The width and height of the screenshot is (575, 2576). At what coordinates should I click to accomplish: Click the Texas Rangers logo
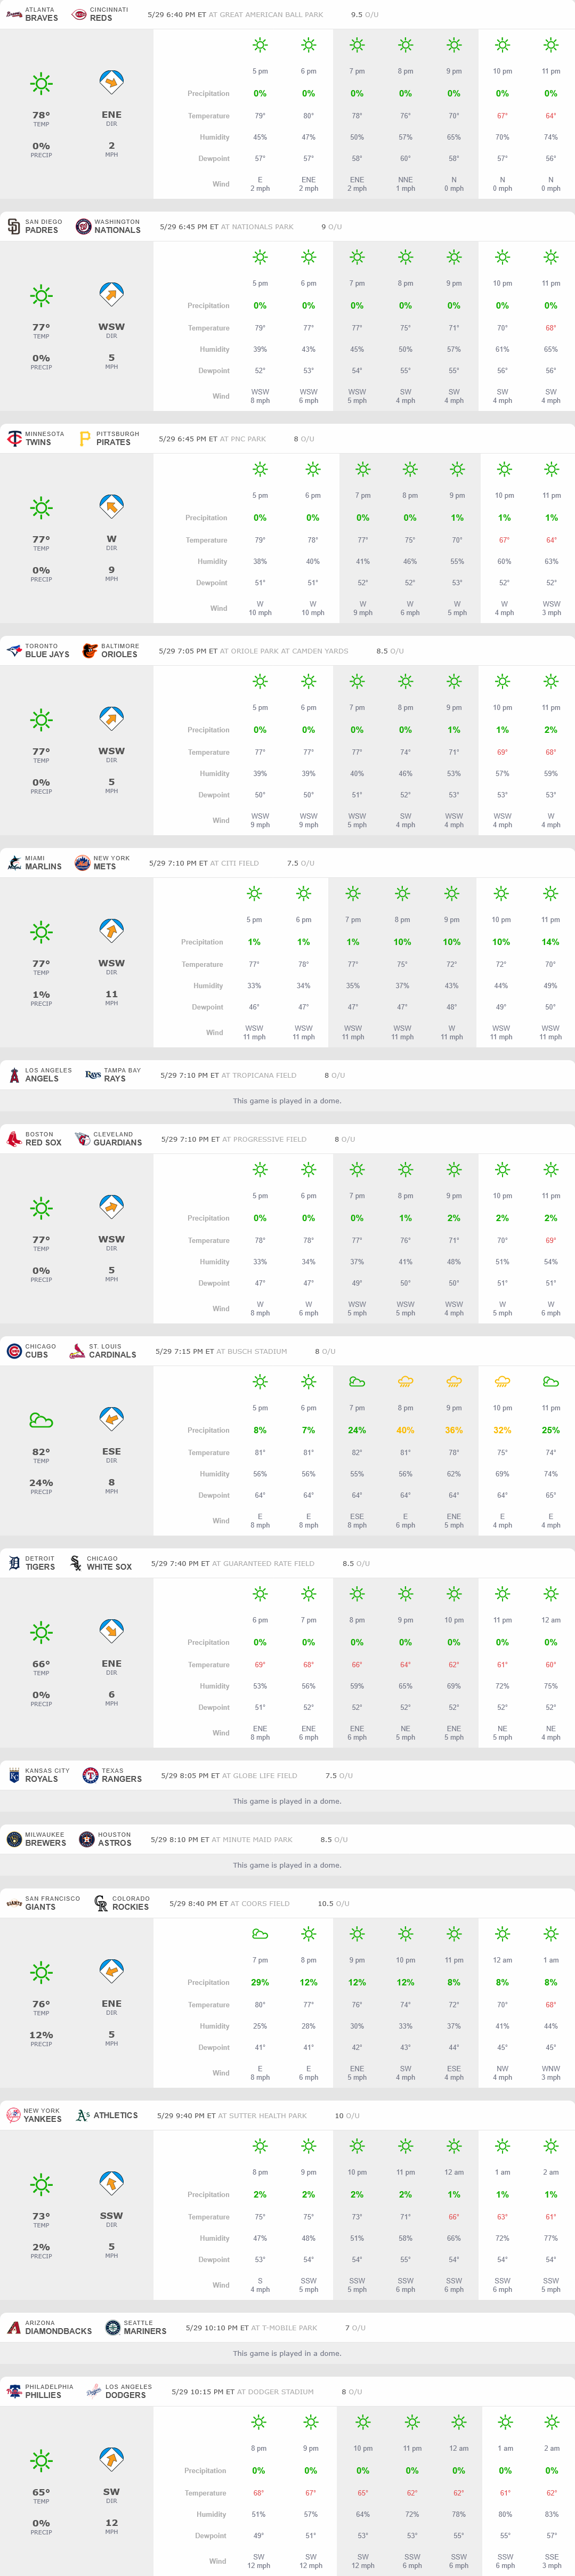point(90,1775)
